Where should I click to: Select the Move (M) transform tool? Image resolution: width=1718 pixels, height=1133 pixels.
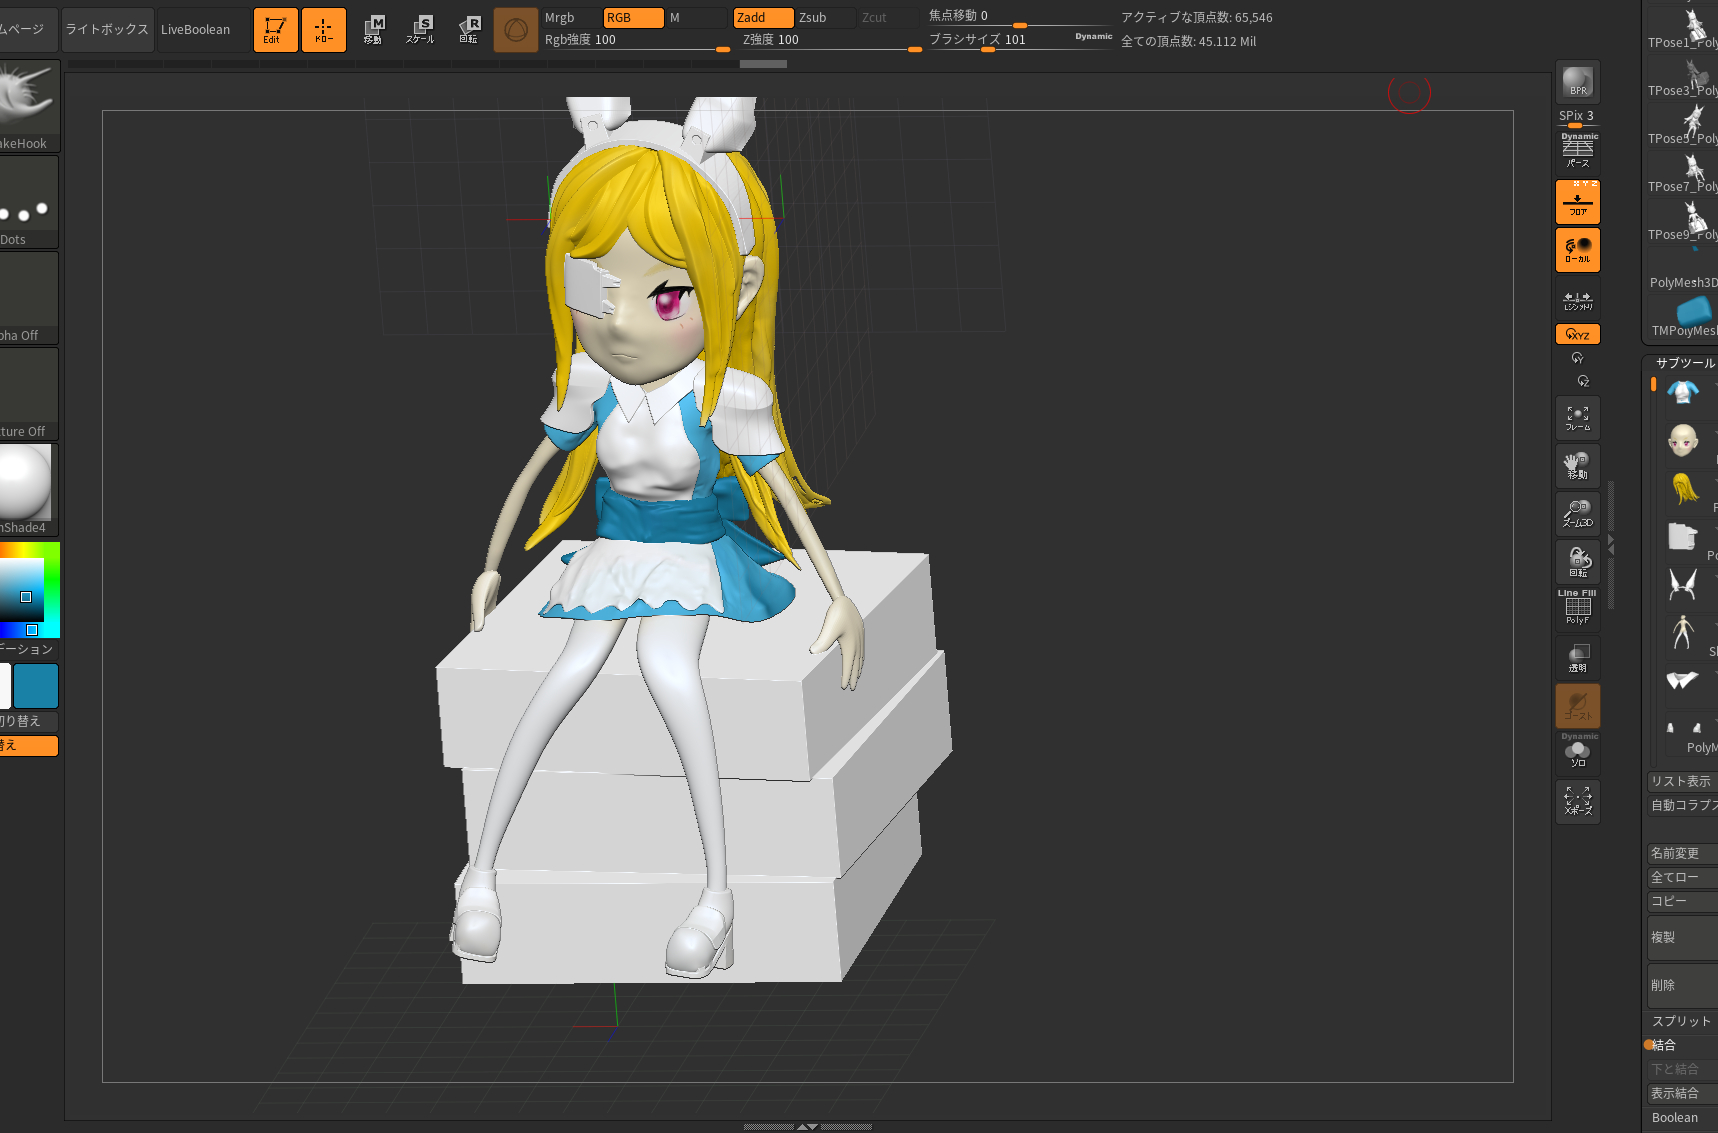coord(373,30)
